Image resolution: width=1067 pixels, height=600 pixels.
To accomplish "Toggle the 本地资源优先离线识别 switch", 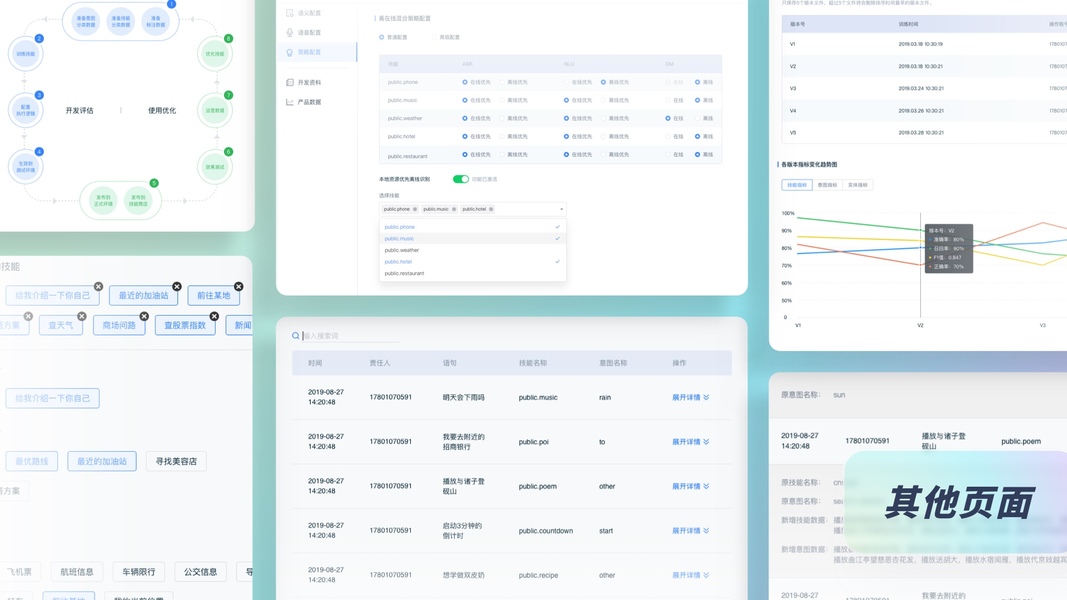I will (x=461, y=179).
